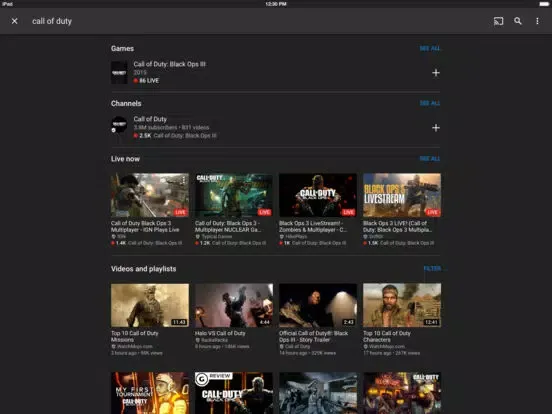Tap the Cast to device icon
552x414 pixels.
tap(498, 21)
